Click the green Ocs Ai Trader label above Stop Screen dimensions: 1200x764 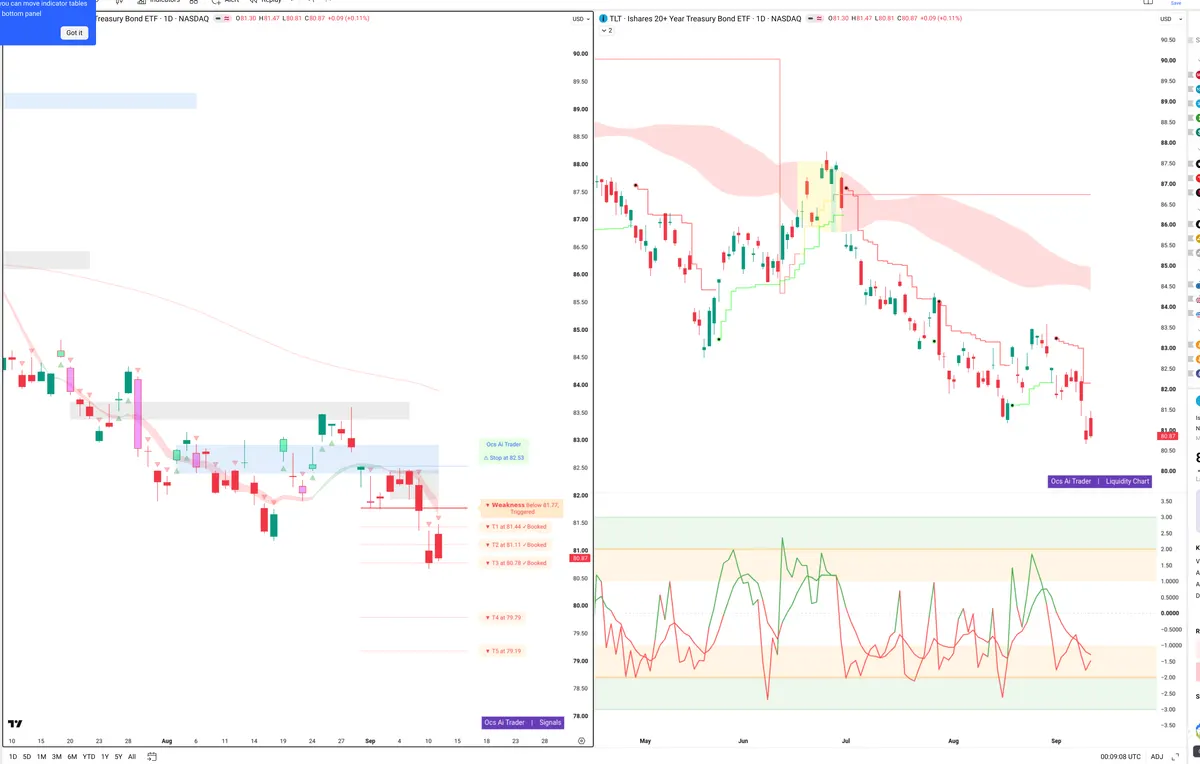pyautogui.click(x=504, y=444)
